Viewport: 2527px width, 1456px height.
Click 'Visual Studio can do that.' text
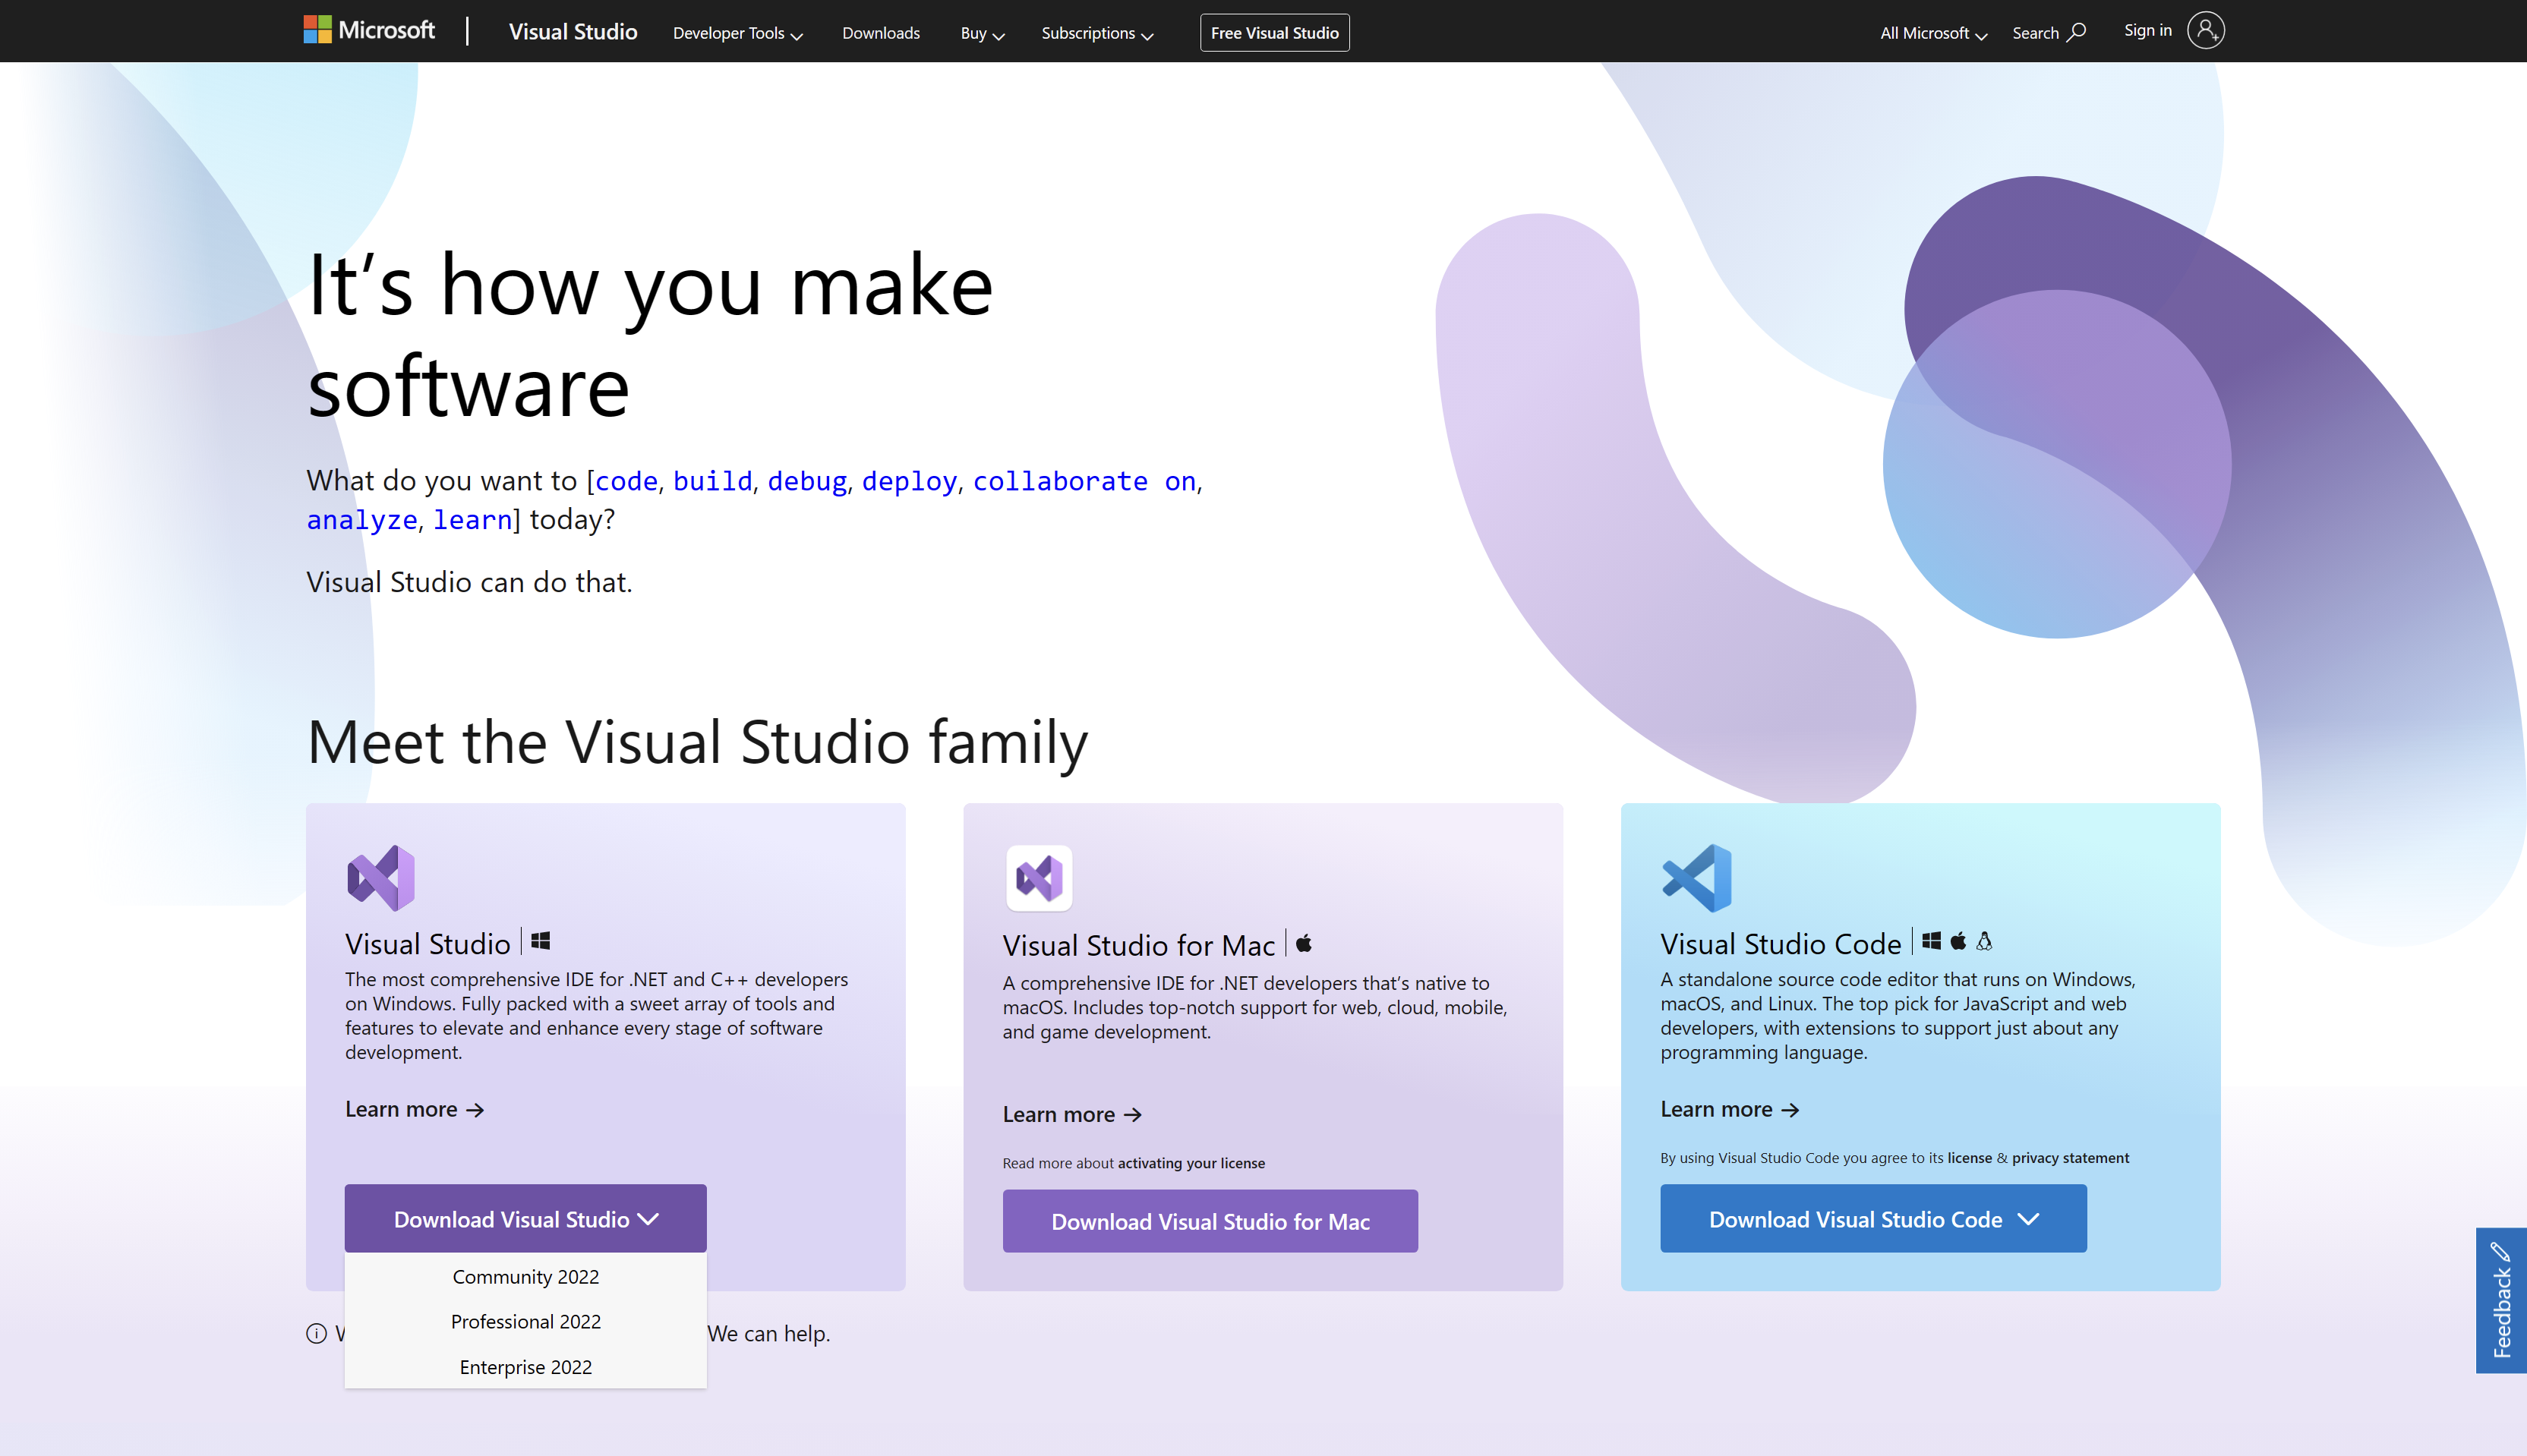[x=469, y=582]
